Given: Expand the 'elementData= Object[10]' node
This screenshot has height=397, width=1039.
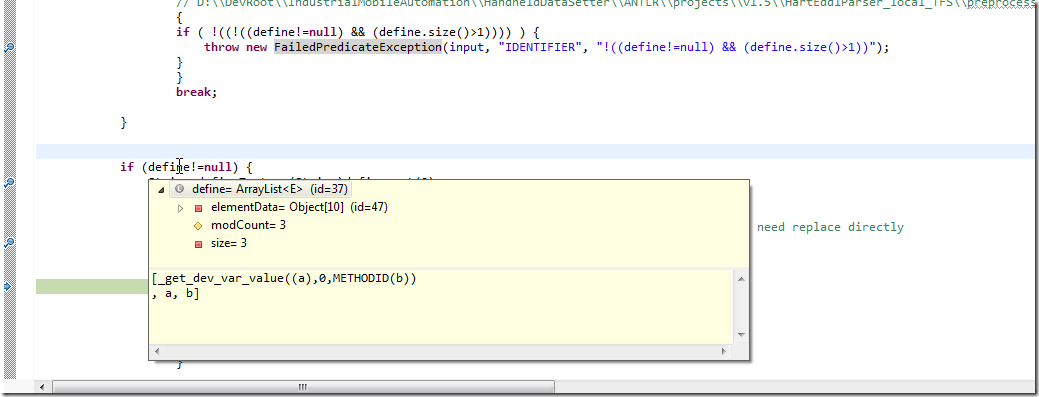Looking at the screenshot, I should click(x=180, y=208).
